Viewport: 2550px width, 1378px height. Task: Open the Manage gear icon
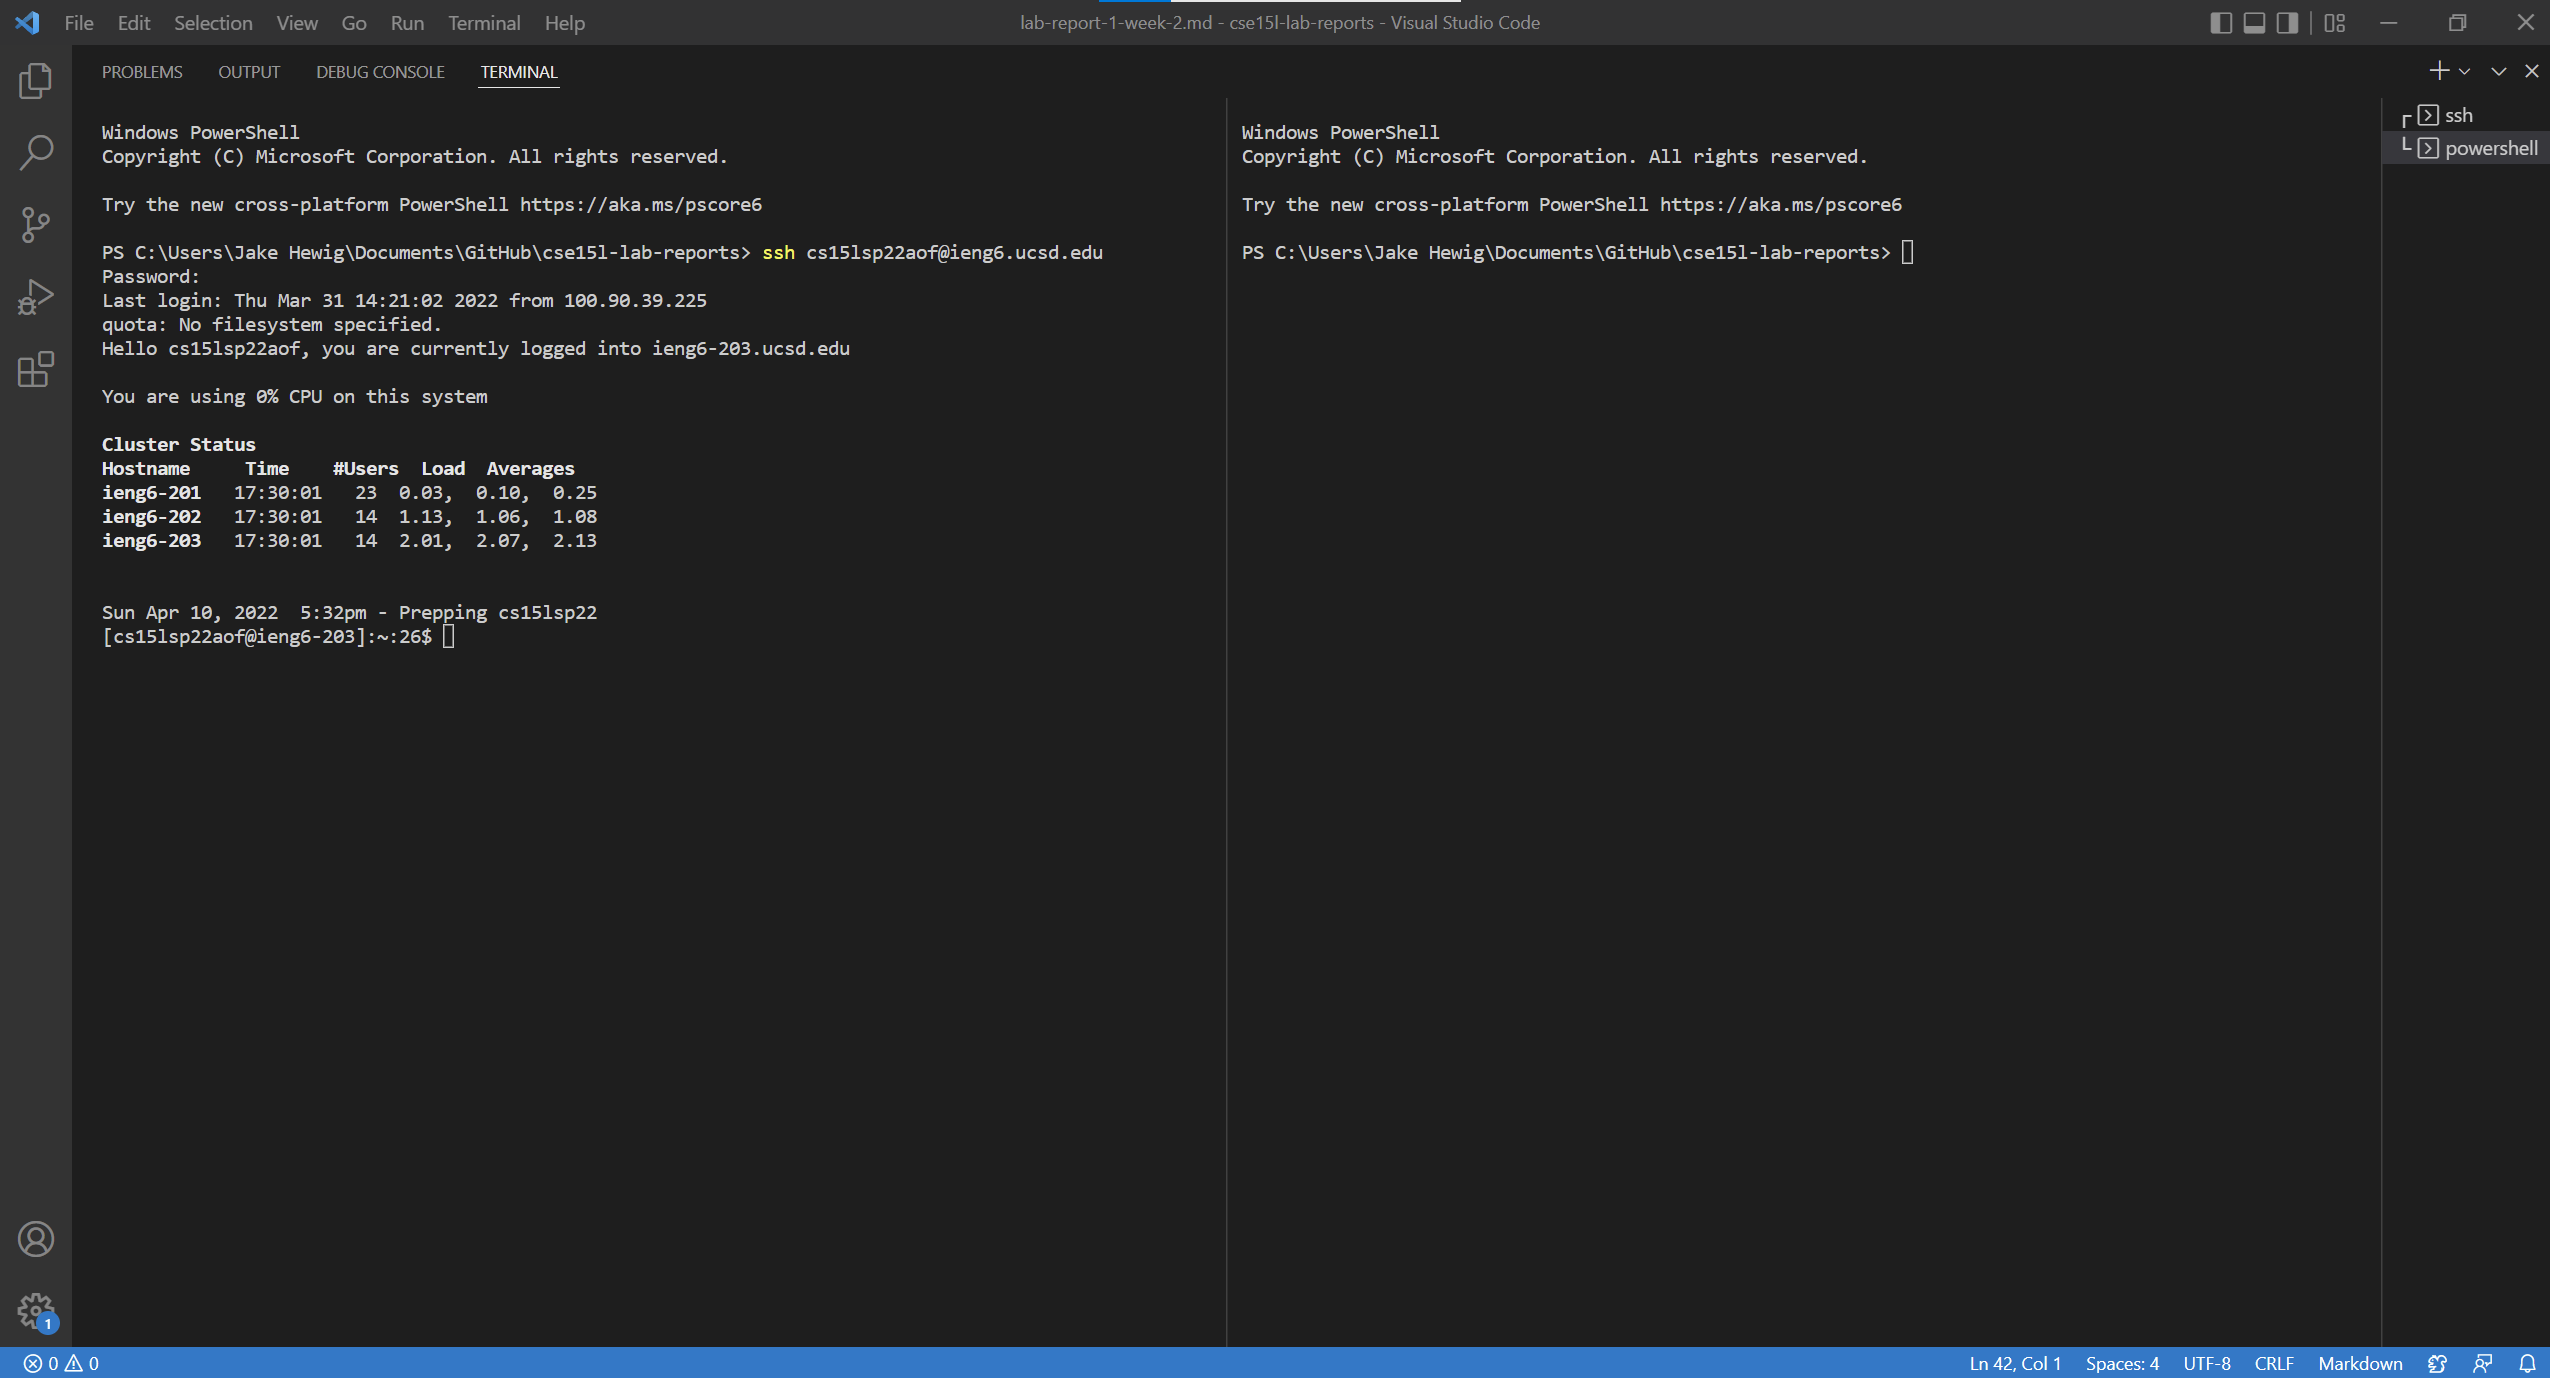pos(35,1310)
